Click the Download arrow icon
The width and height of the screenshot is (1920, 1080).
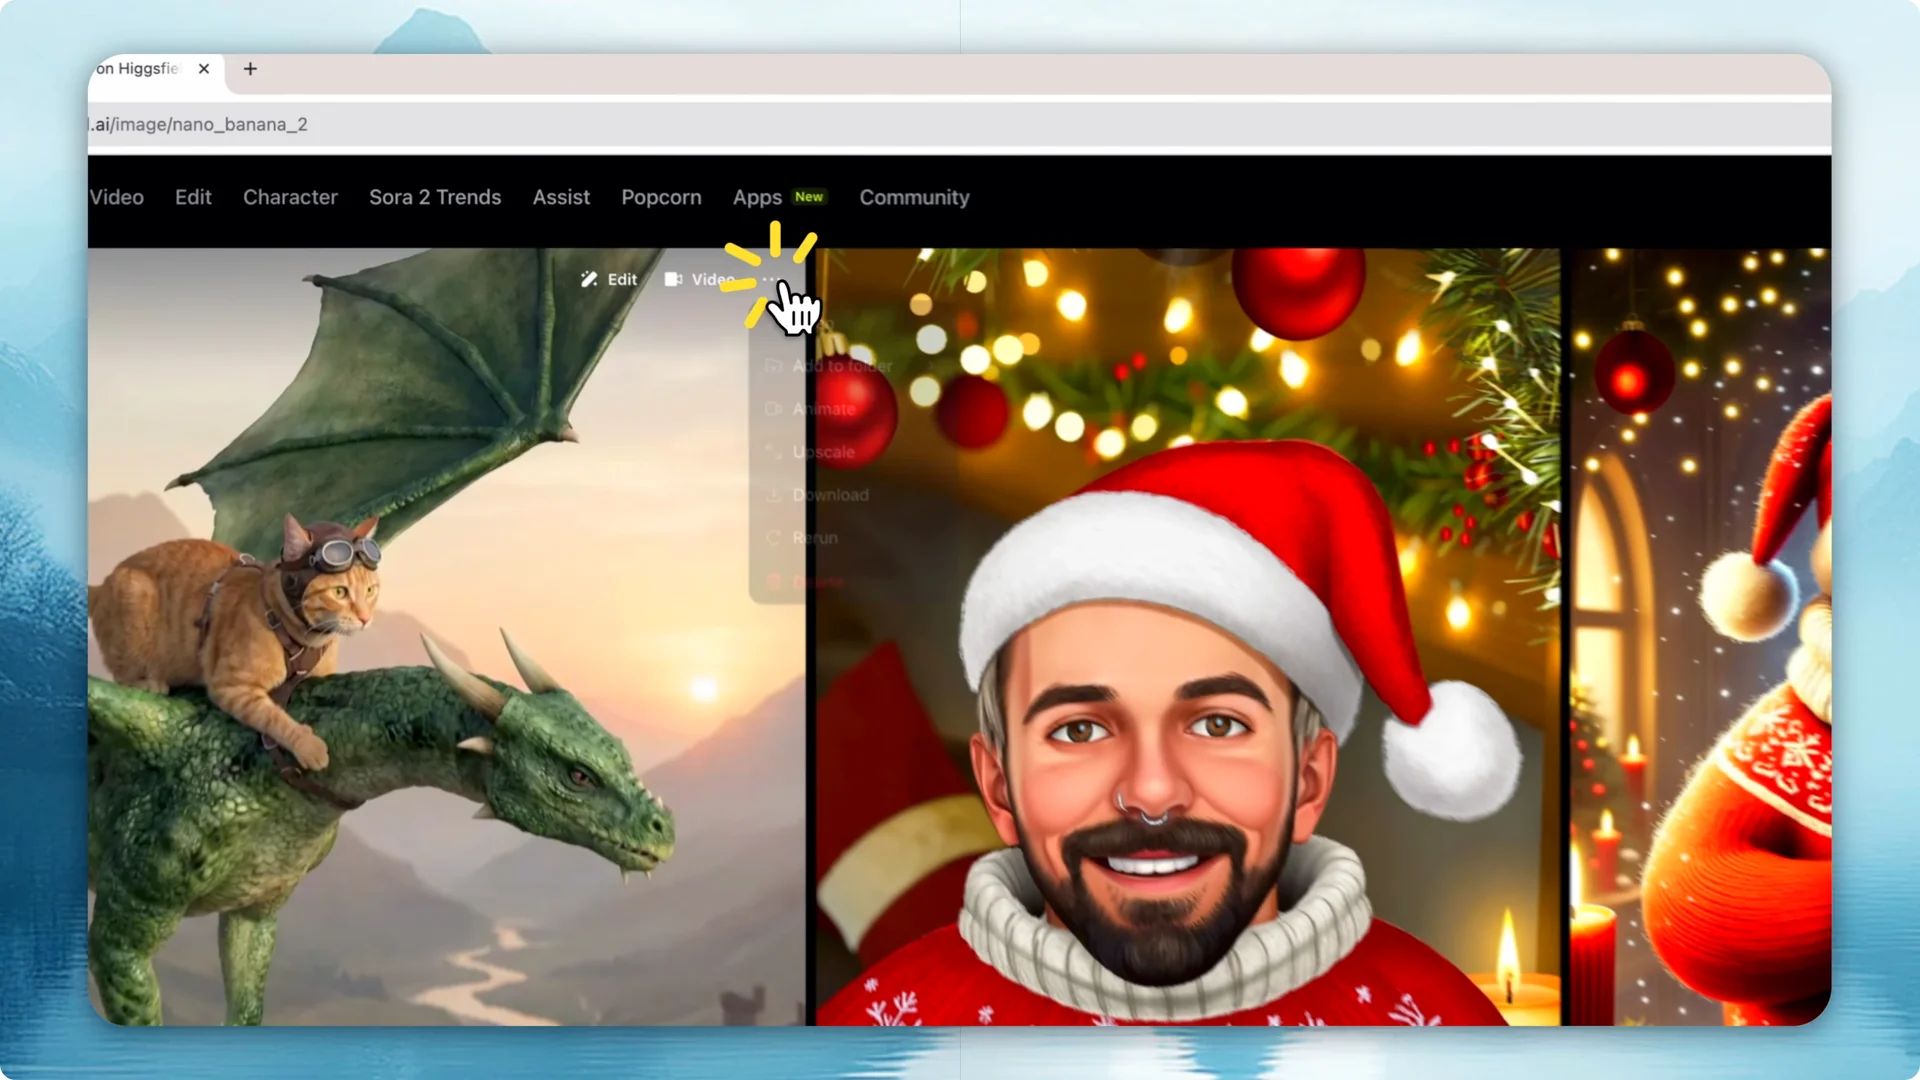click(773, 495)
